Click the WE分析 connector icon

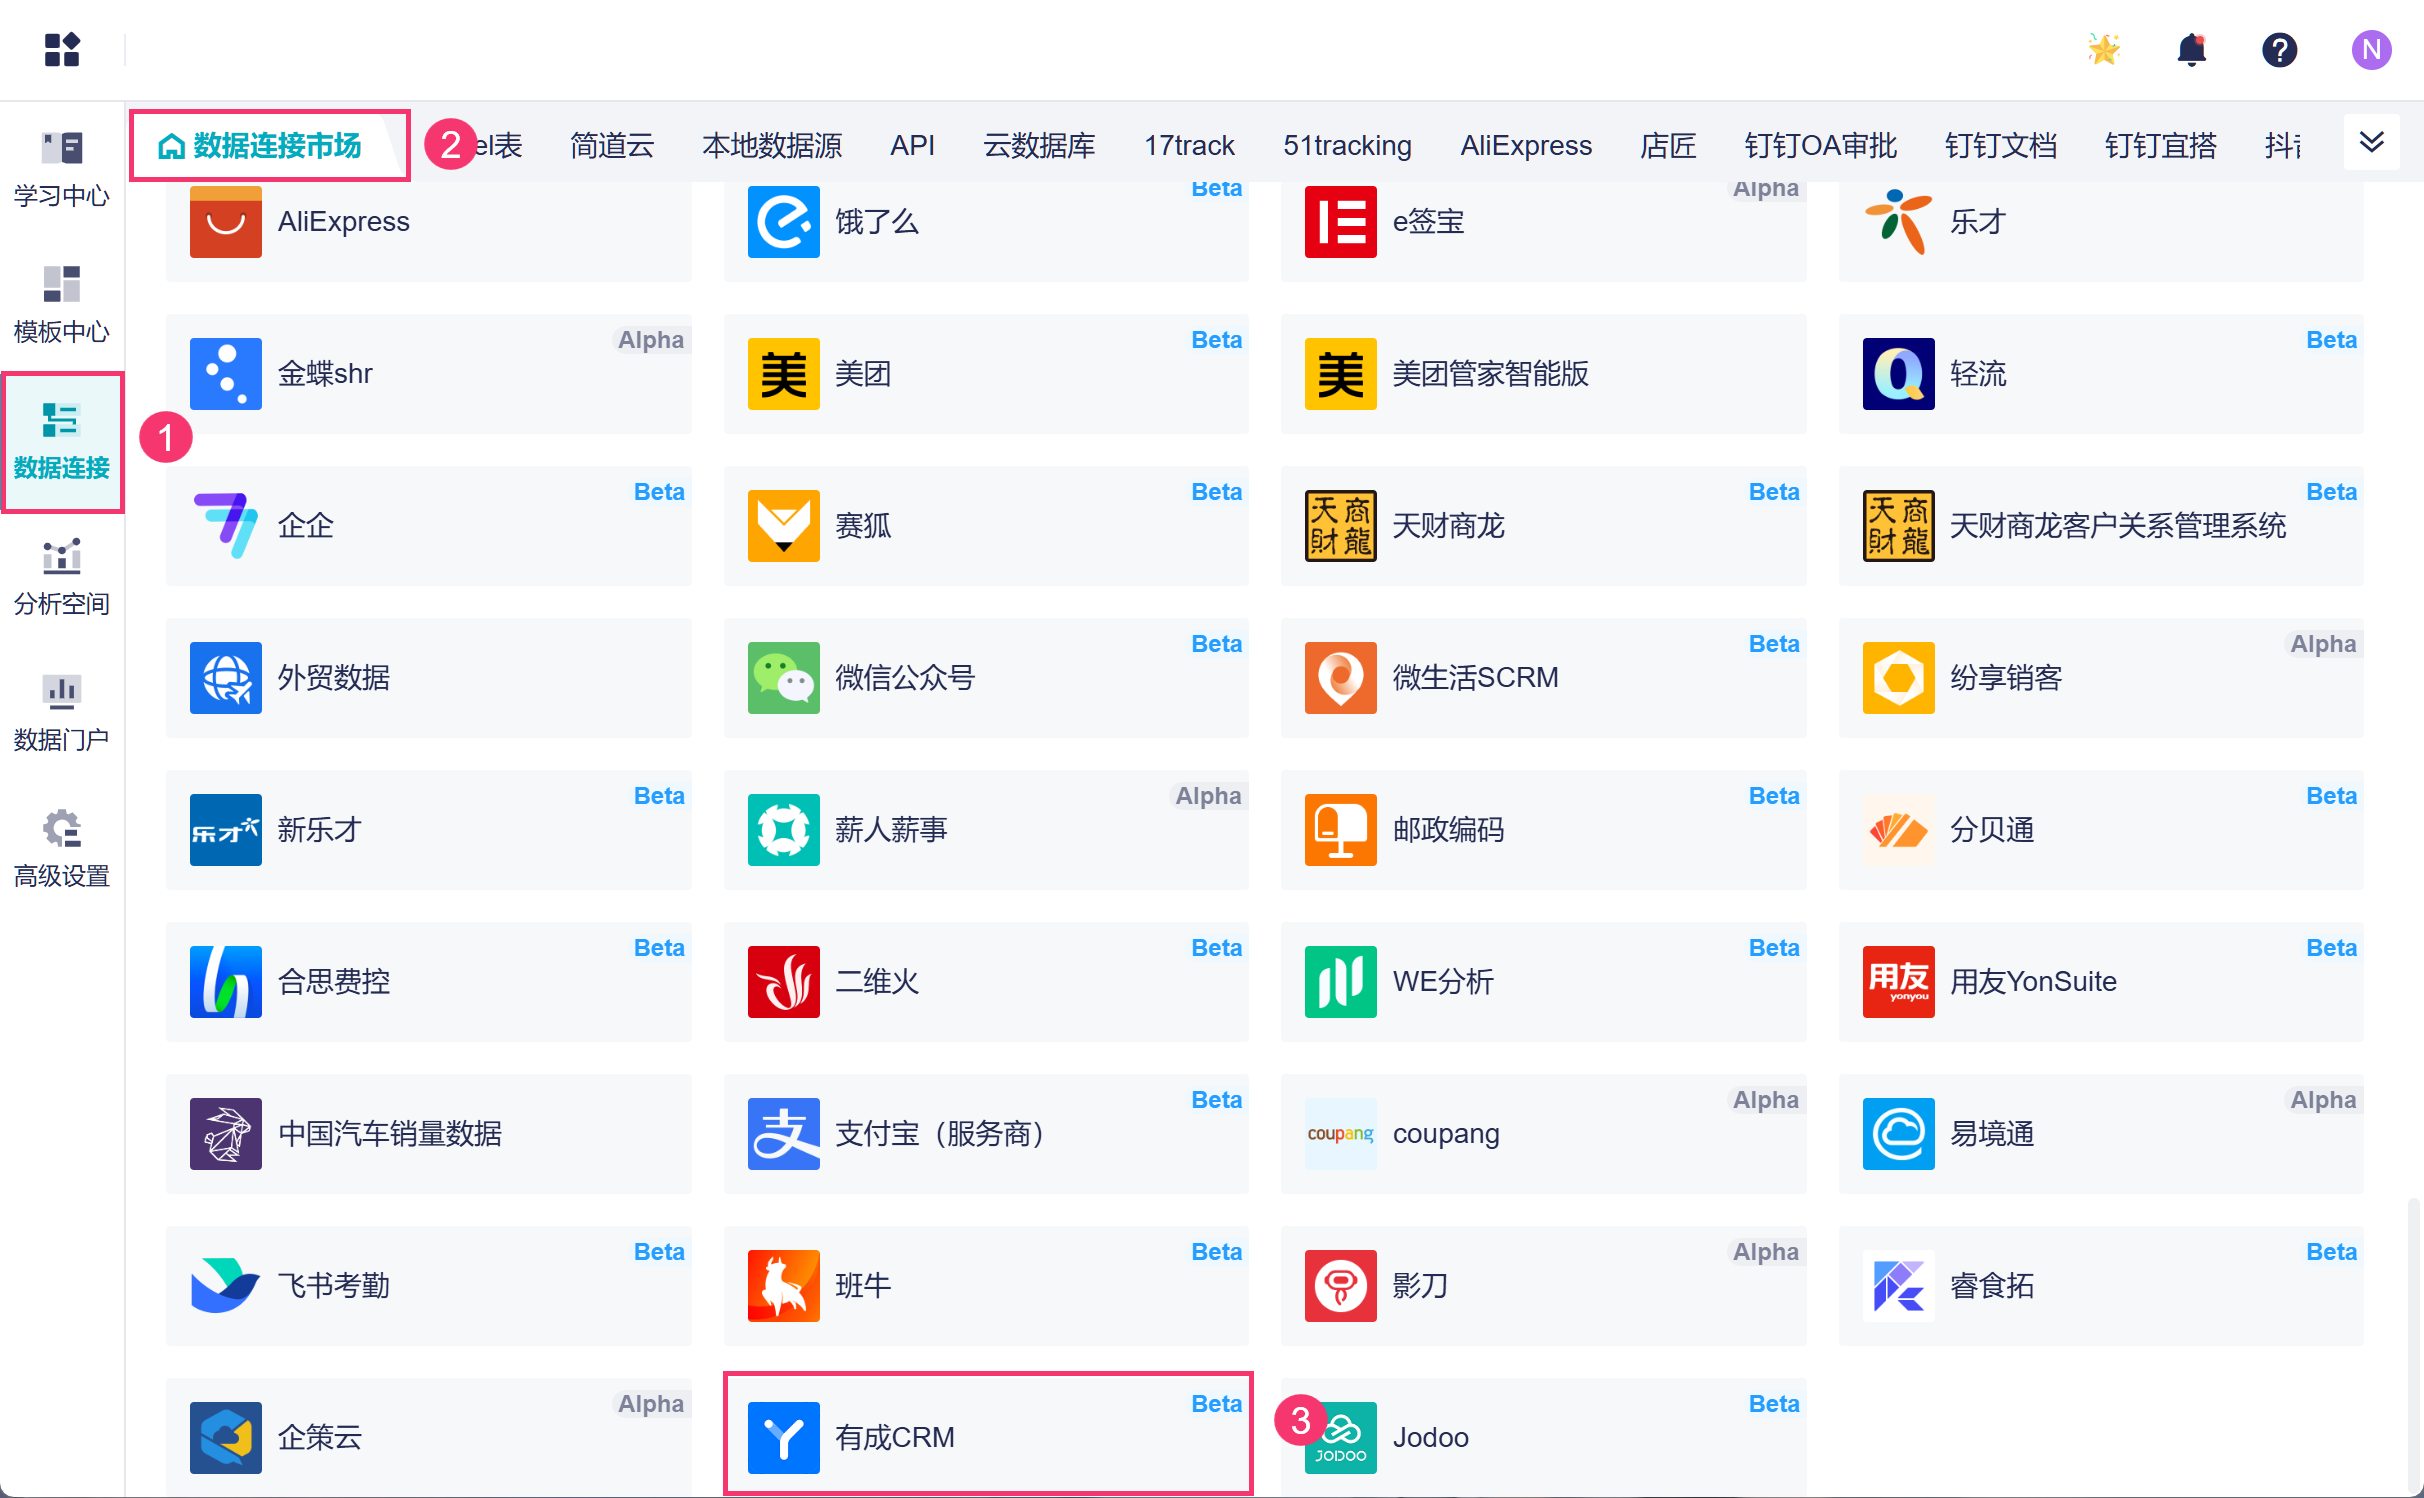coord(1341,981)
